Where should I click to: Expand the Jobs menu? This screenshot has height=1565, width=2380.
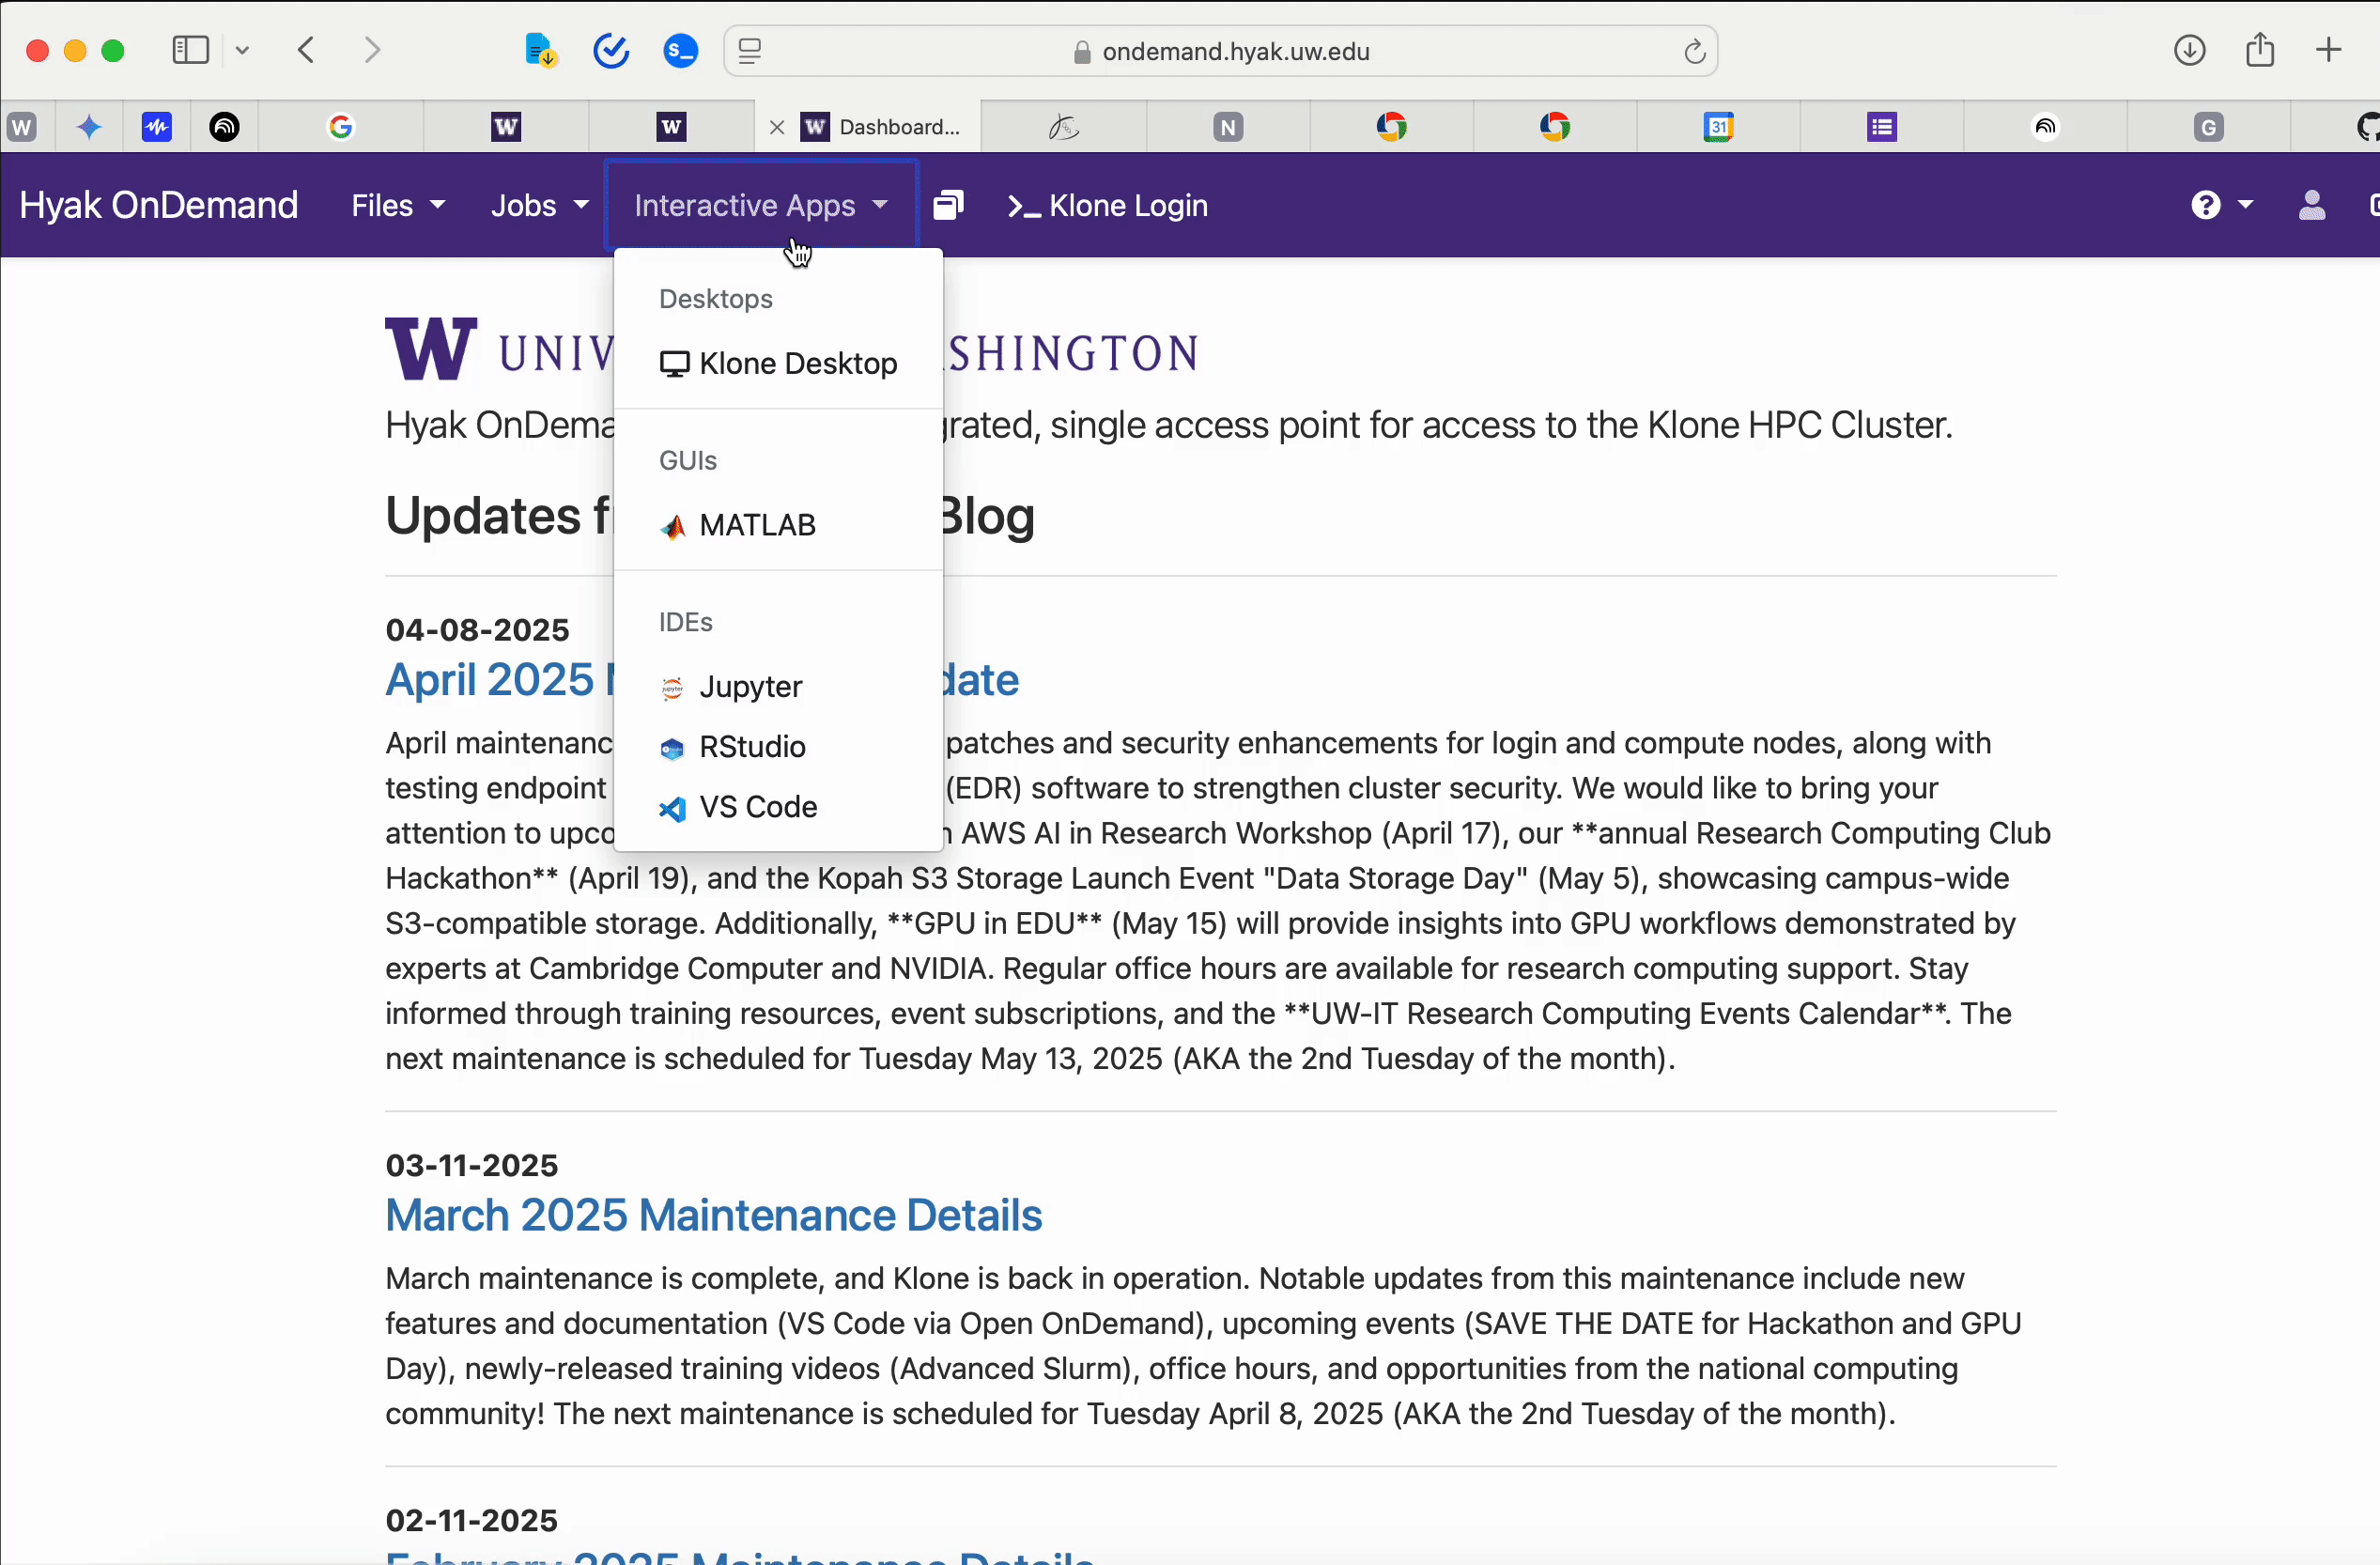pyautogui.click(x=539, y=205)
